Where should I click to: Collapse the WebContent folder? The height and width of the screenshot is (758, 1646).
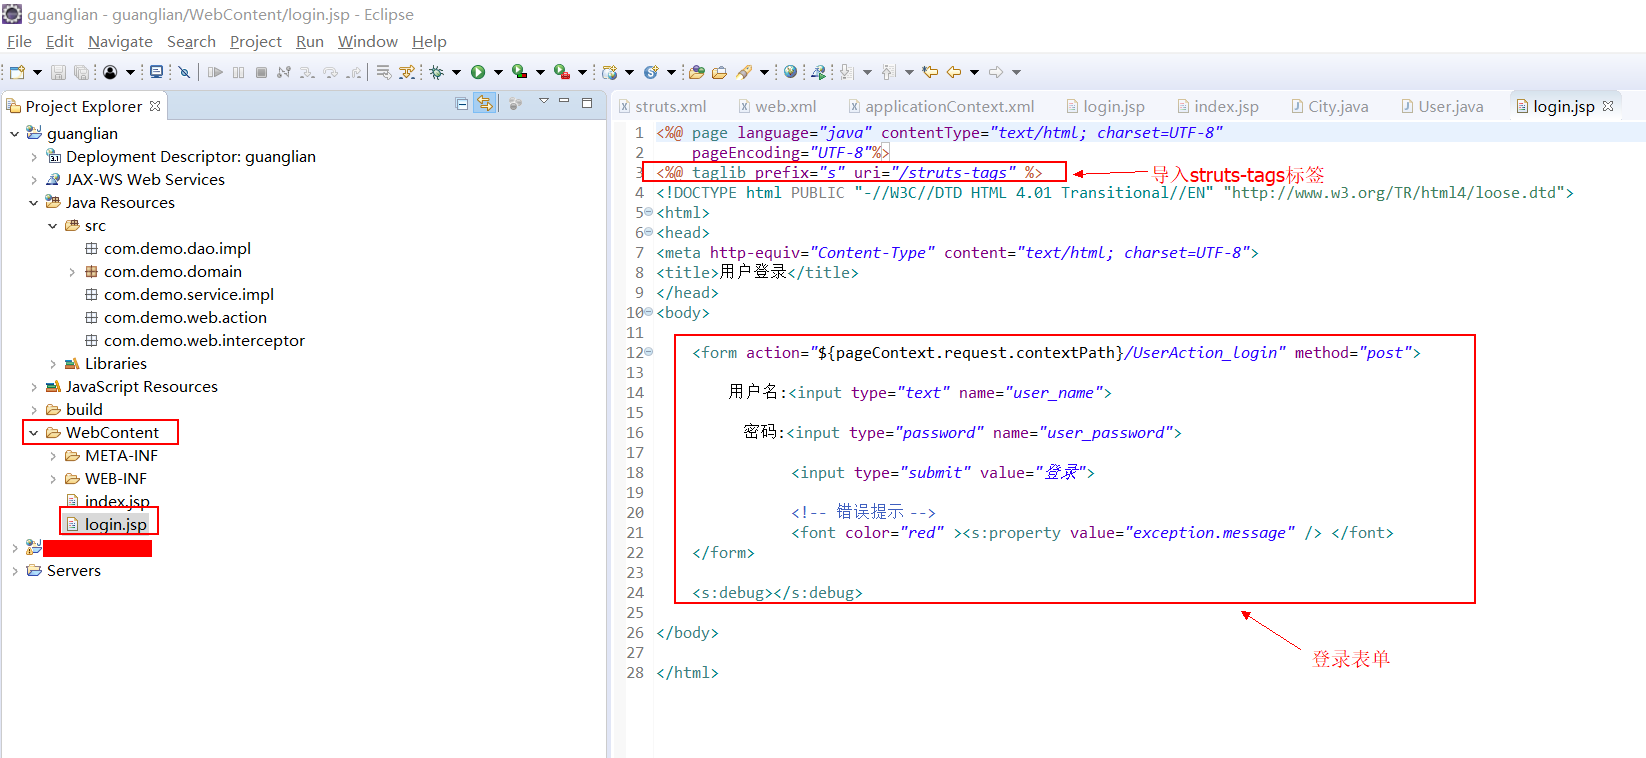(x=34, y=433)
